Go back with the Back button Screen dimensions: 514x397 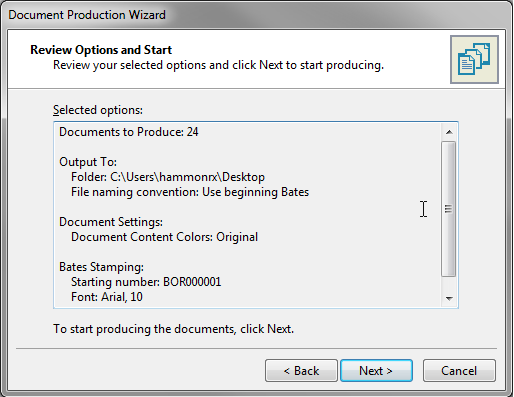[301, 370]
